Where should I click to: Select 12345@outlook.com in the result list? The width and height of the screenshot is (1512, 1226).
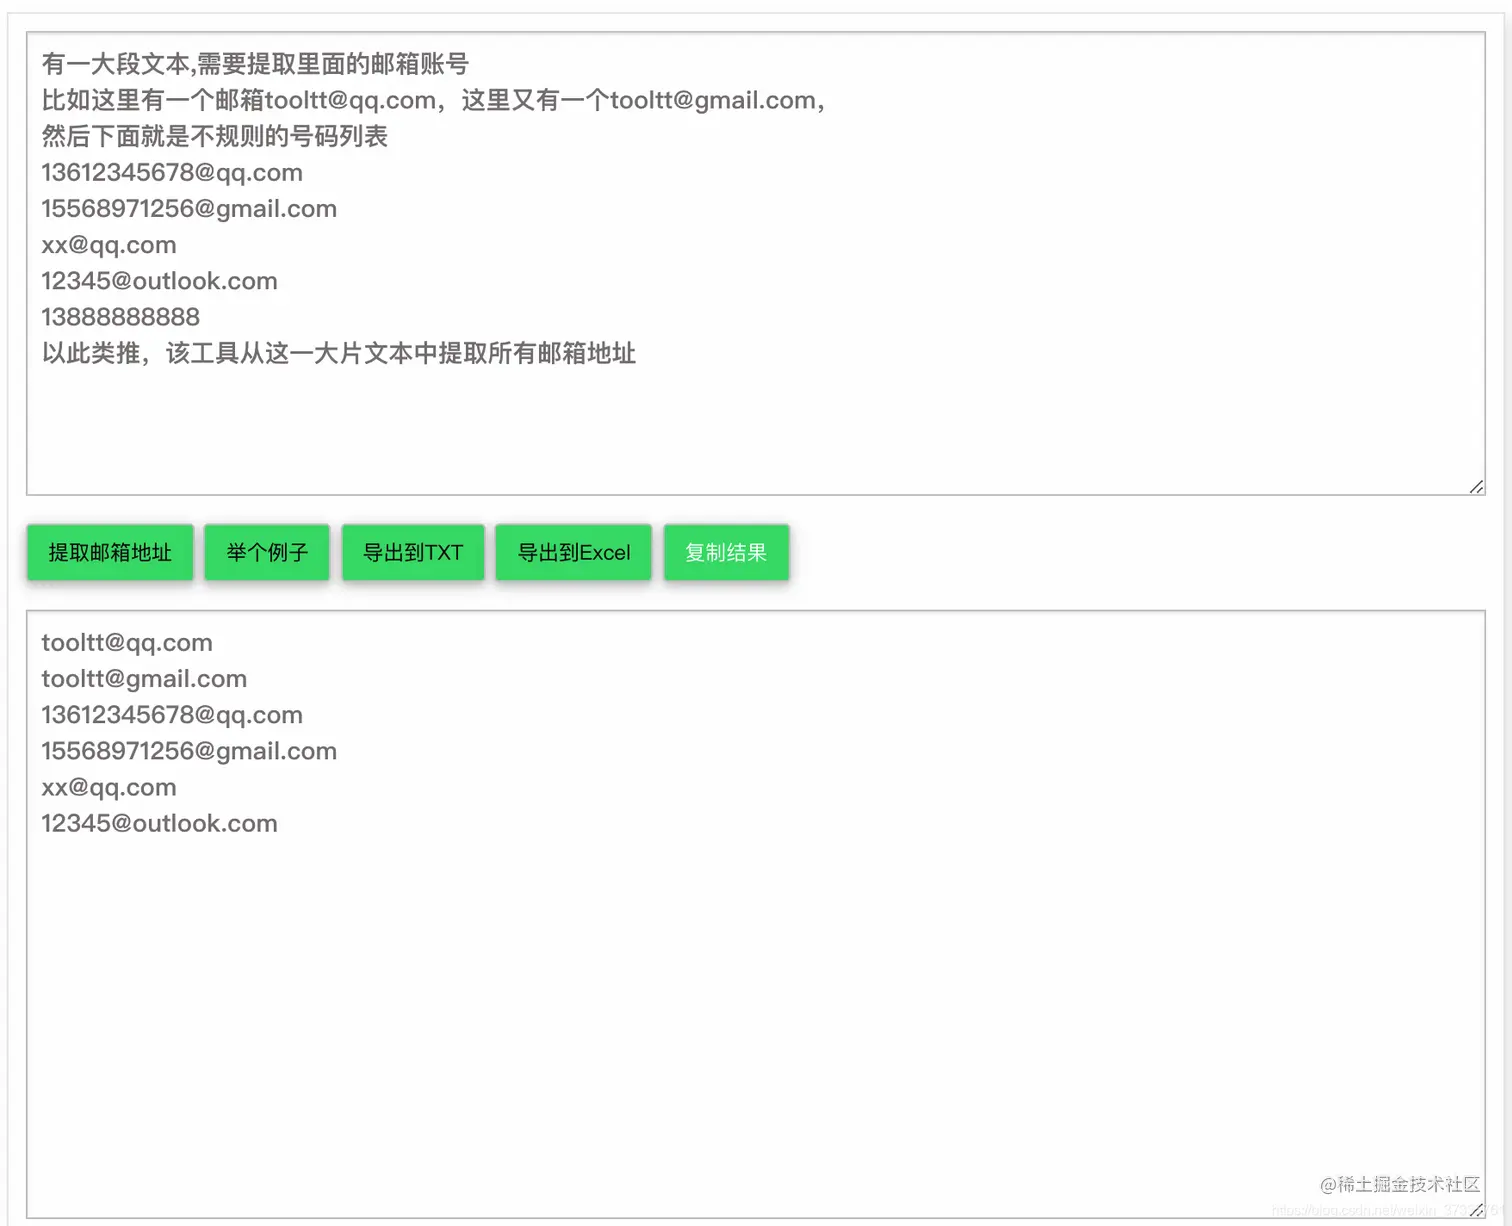point(159,823)
